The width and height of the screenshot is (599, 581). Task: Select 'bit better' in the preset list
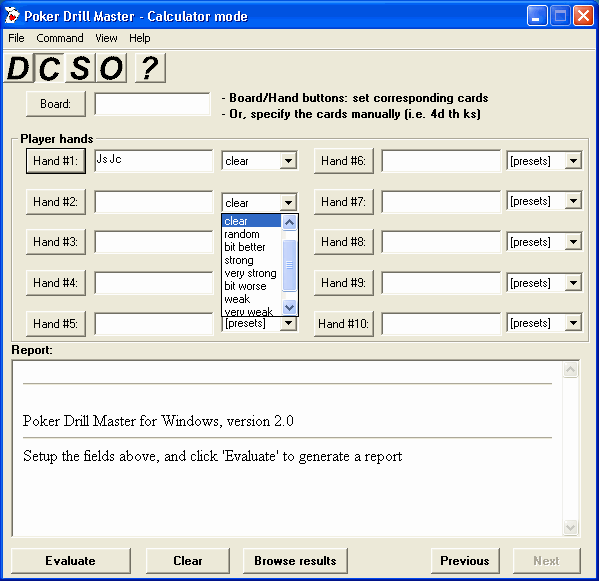tap(252, 247)
